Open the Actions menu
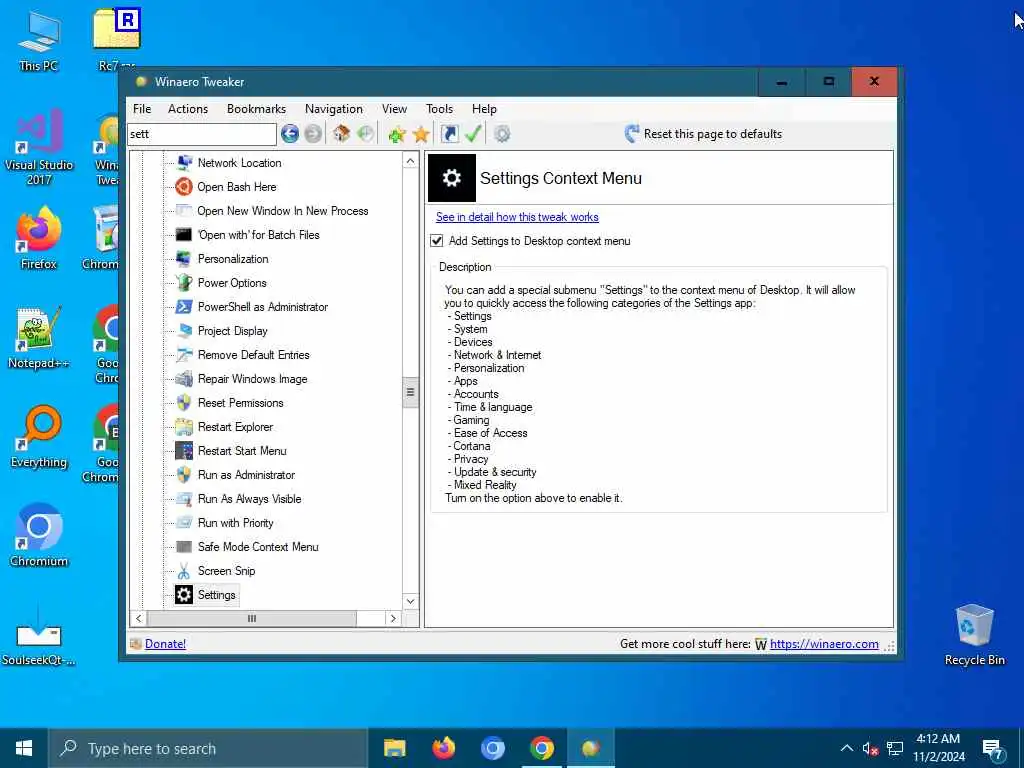 (x=187, y=109)
